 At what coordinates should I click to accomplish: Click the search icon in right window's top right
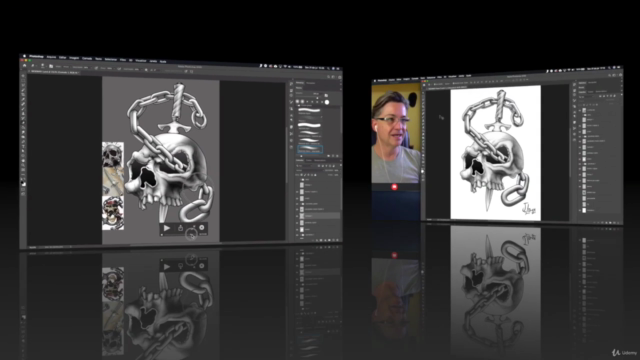click(609, 75)
